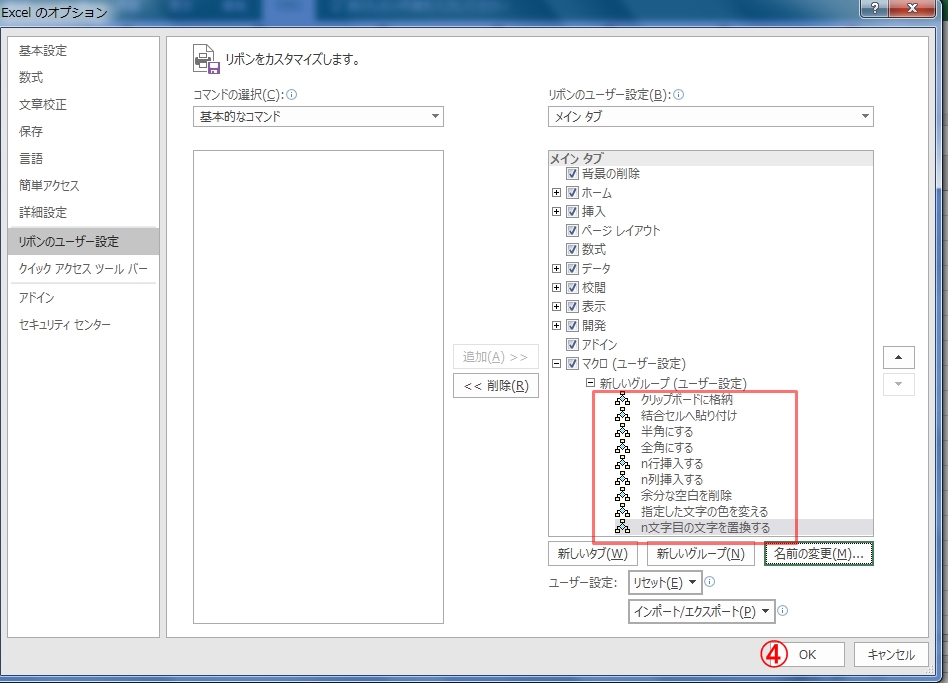This screenshot has height=683, width=948.
Task: Expand the ホーム tree node
Action: pyautogui.click(x=556, y=193)
